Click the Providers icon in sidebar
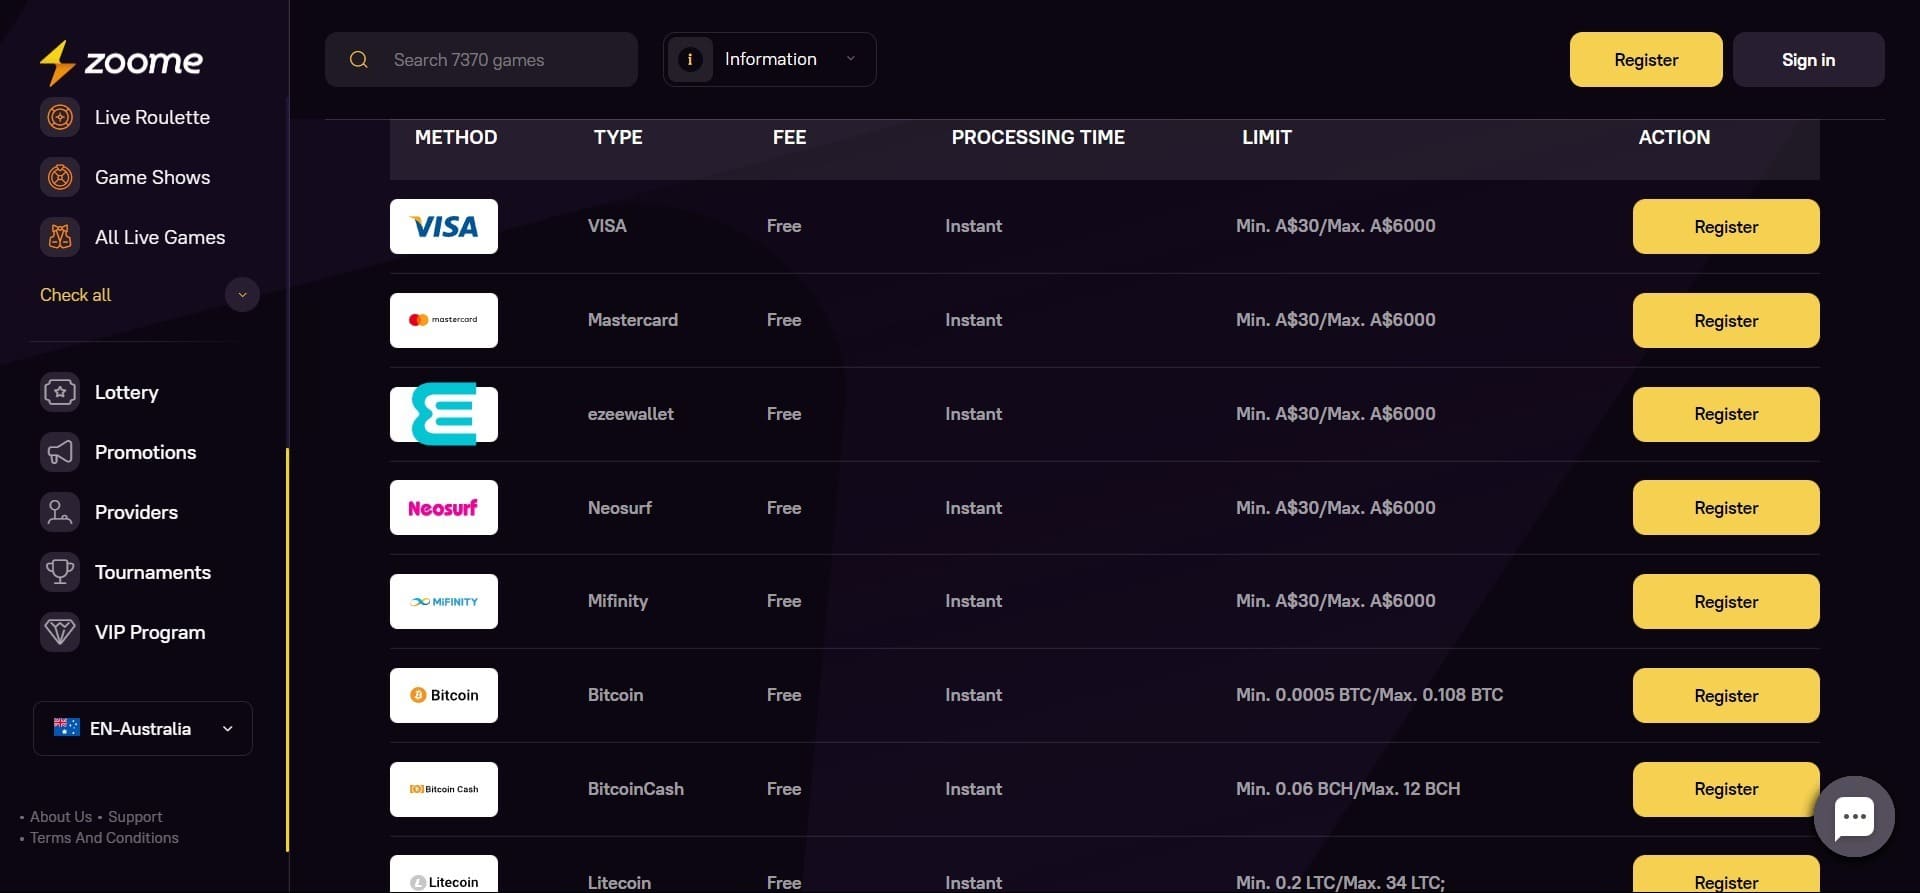This screenshot has height=893, width=1920. pos(60,512)
